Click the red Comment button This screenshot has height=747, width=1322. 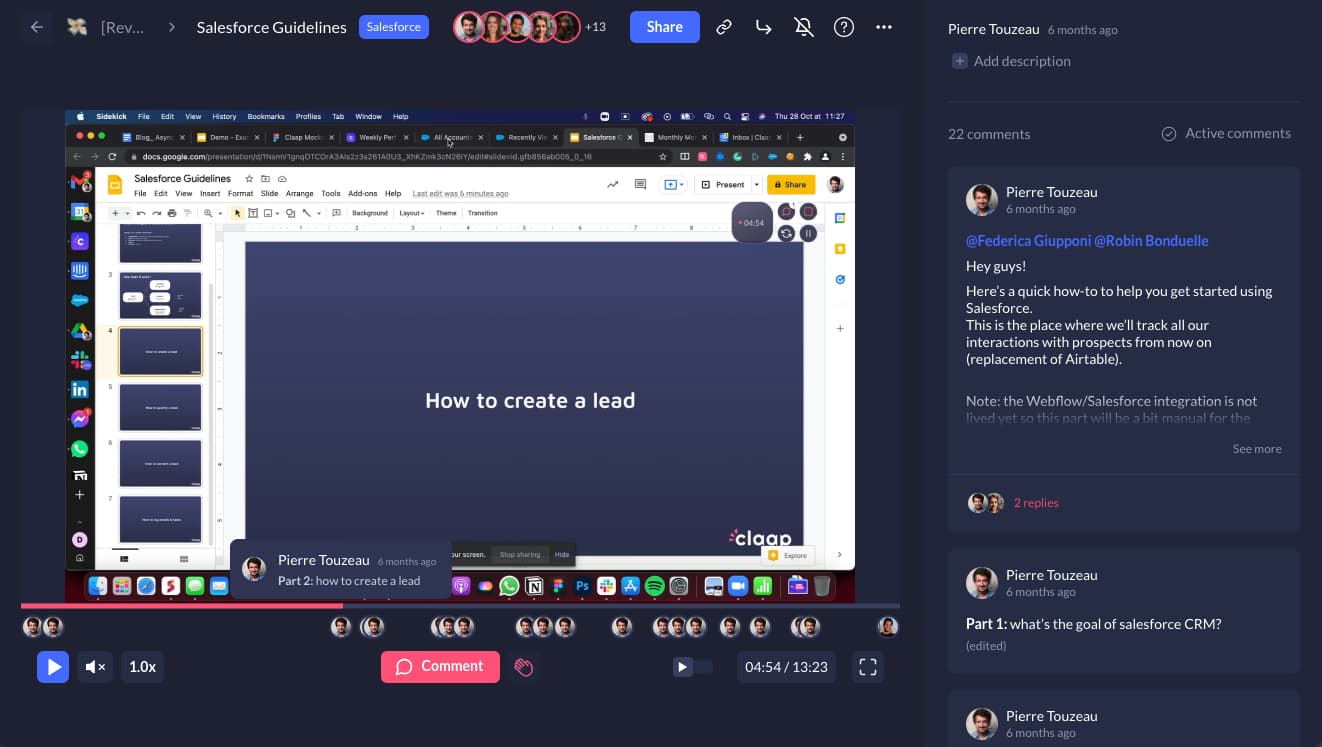tap(440, 666)
